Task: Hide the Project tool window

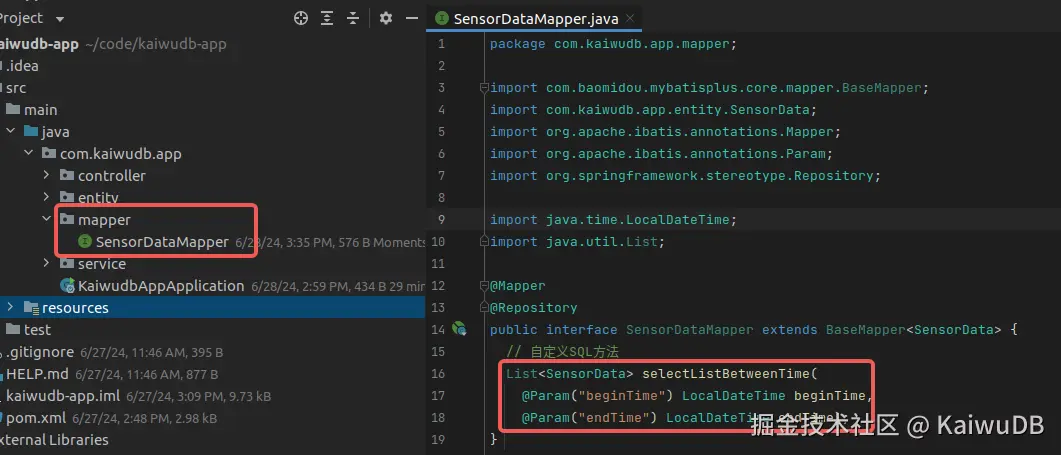Action: tap(410, 18)
